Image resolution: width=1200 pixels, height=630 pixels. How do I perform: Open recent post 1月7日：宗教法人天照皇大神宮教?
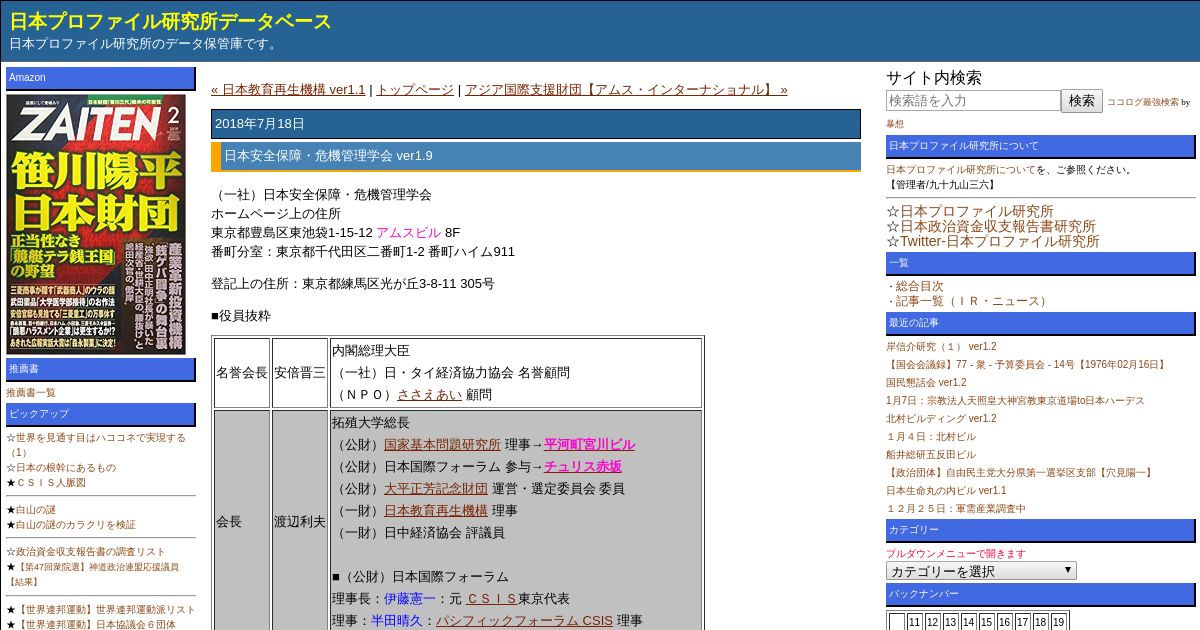click(x=1015, y=401)
